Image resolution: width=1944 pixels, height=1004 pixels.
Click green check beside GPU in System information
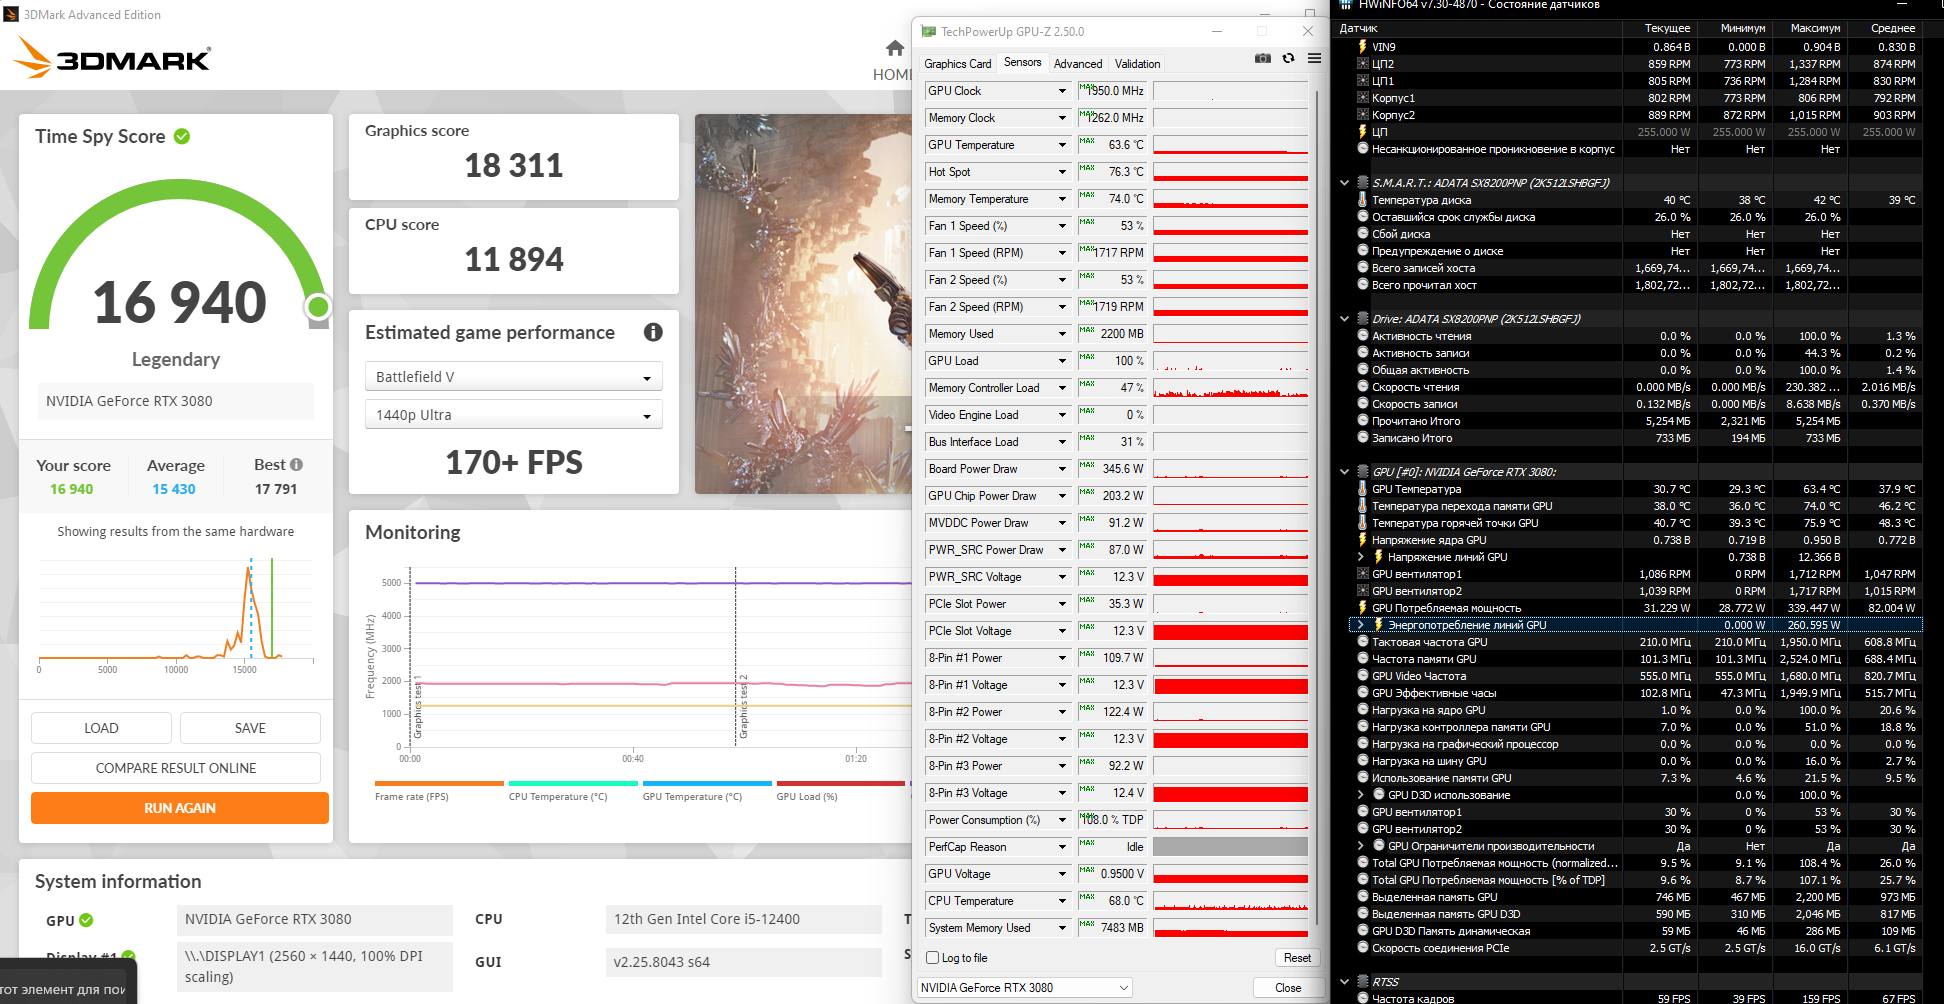coord(86,920)
